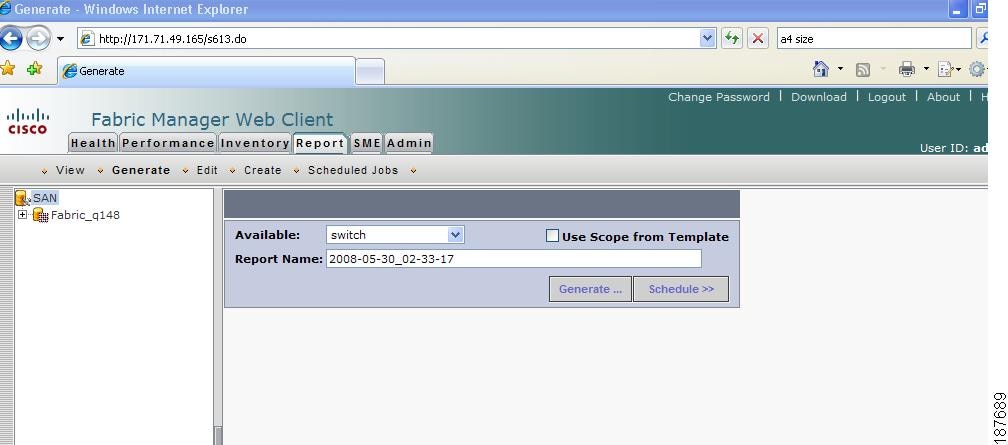Open the recent pages dropdown arrow
This screenshot has height=445, width=1008.
60,39
